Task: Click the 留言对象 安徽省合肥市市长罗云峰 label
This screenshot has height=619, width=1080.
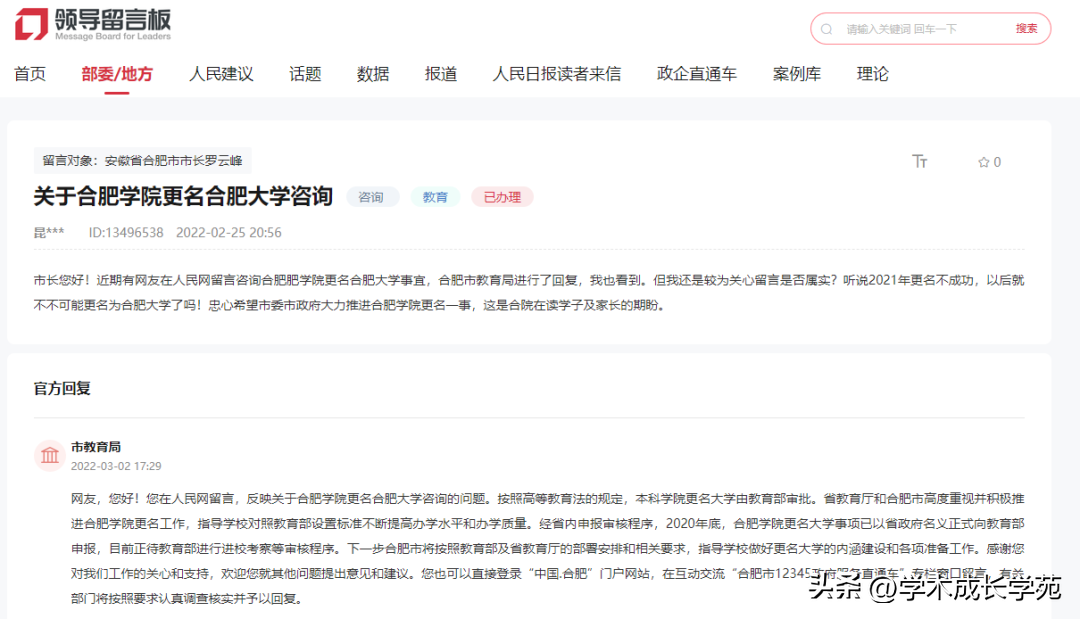Action: click(143, 160)
